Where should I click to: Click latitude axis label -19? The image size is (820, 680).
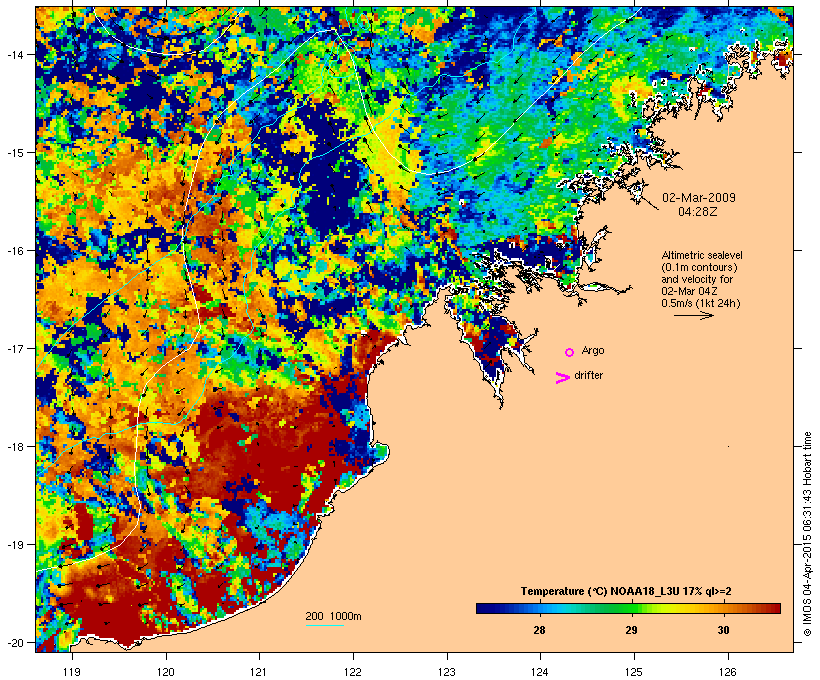click(x=14, y=545)
